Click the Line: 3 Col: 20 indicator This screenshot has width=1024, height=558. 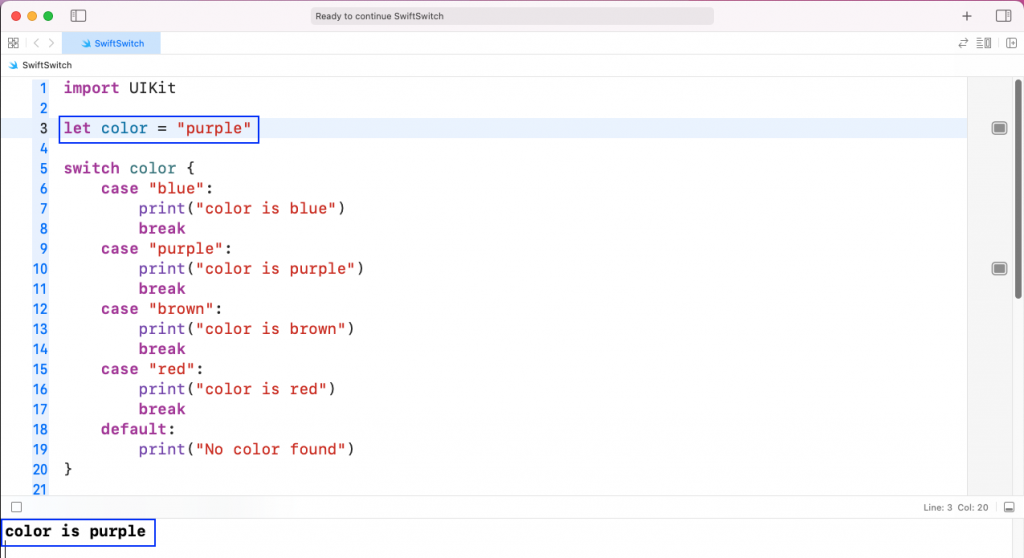click(x=955, y=508)
